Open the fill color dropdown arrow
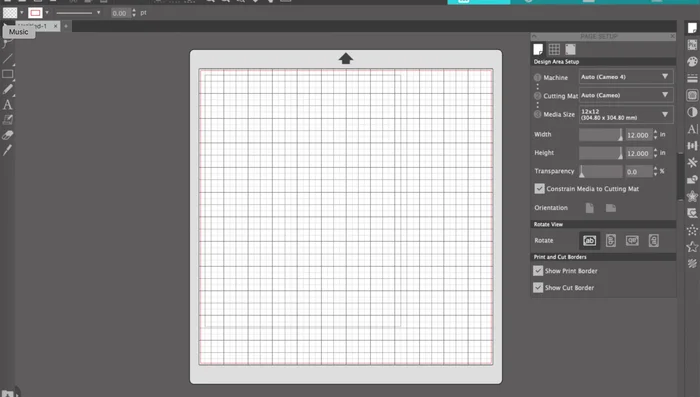Viewport: 700px width, 397px height. (21, 13)
